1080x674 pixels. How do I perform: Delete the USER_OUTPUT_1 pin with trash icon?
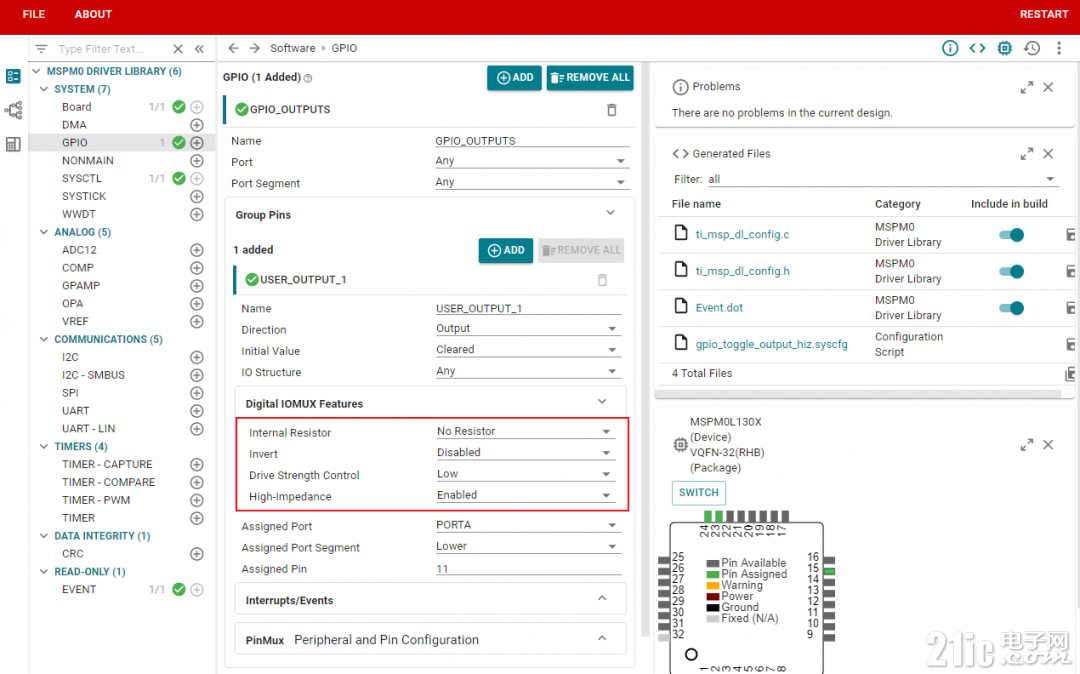click(x=603, y=280)
